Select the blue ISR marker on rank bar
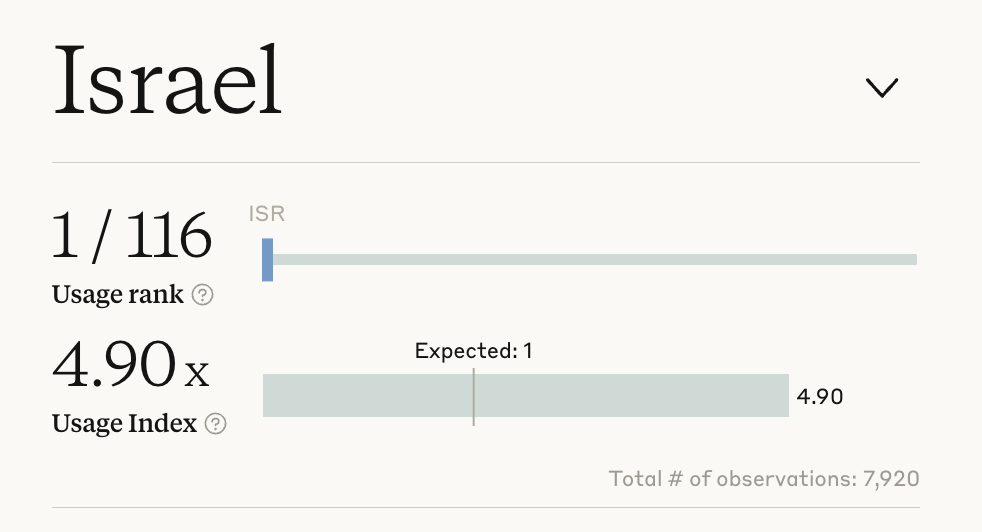The image size is (982, 532). (x=267, y=259)
